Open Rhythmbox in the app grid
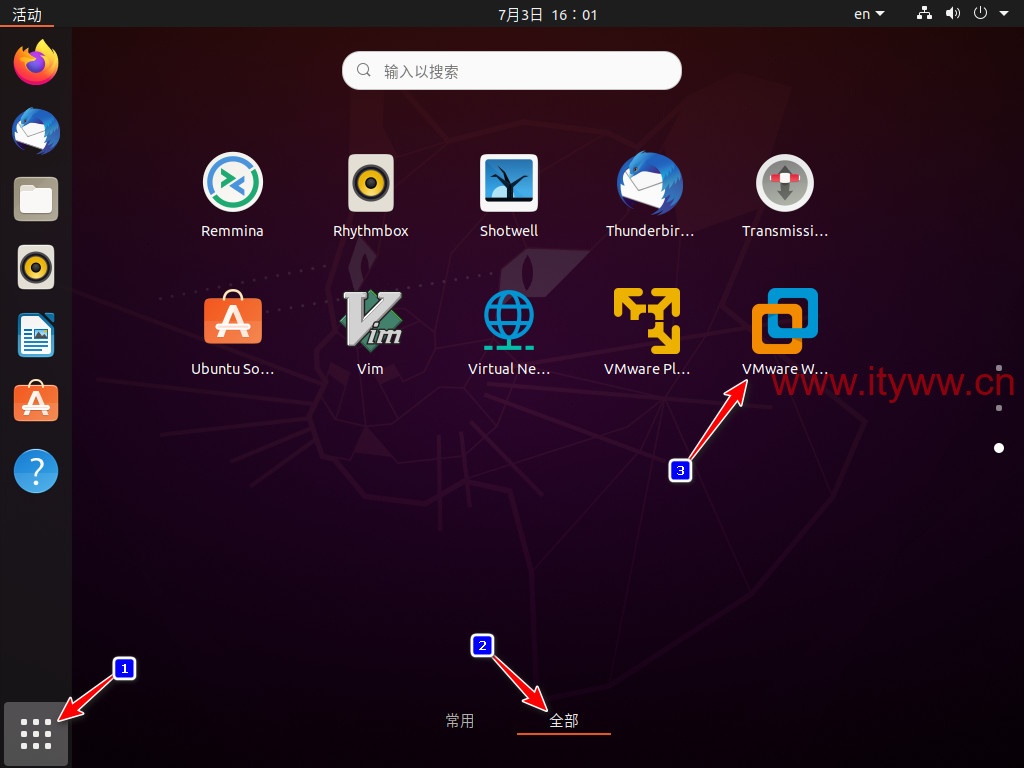The height and width of the screenshot is (768, 1024). tap(370, 195)
